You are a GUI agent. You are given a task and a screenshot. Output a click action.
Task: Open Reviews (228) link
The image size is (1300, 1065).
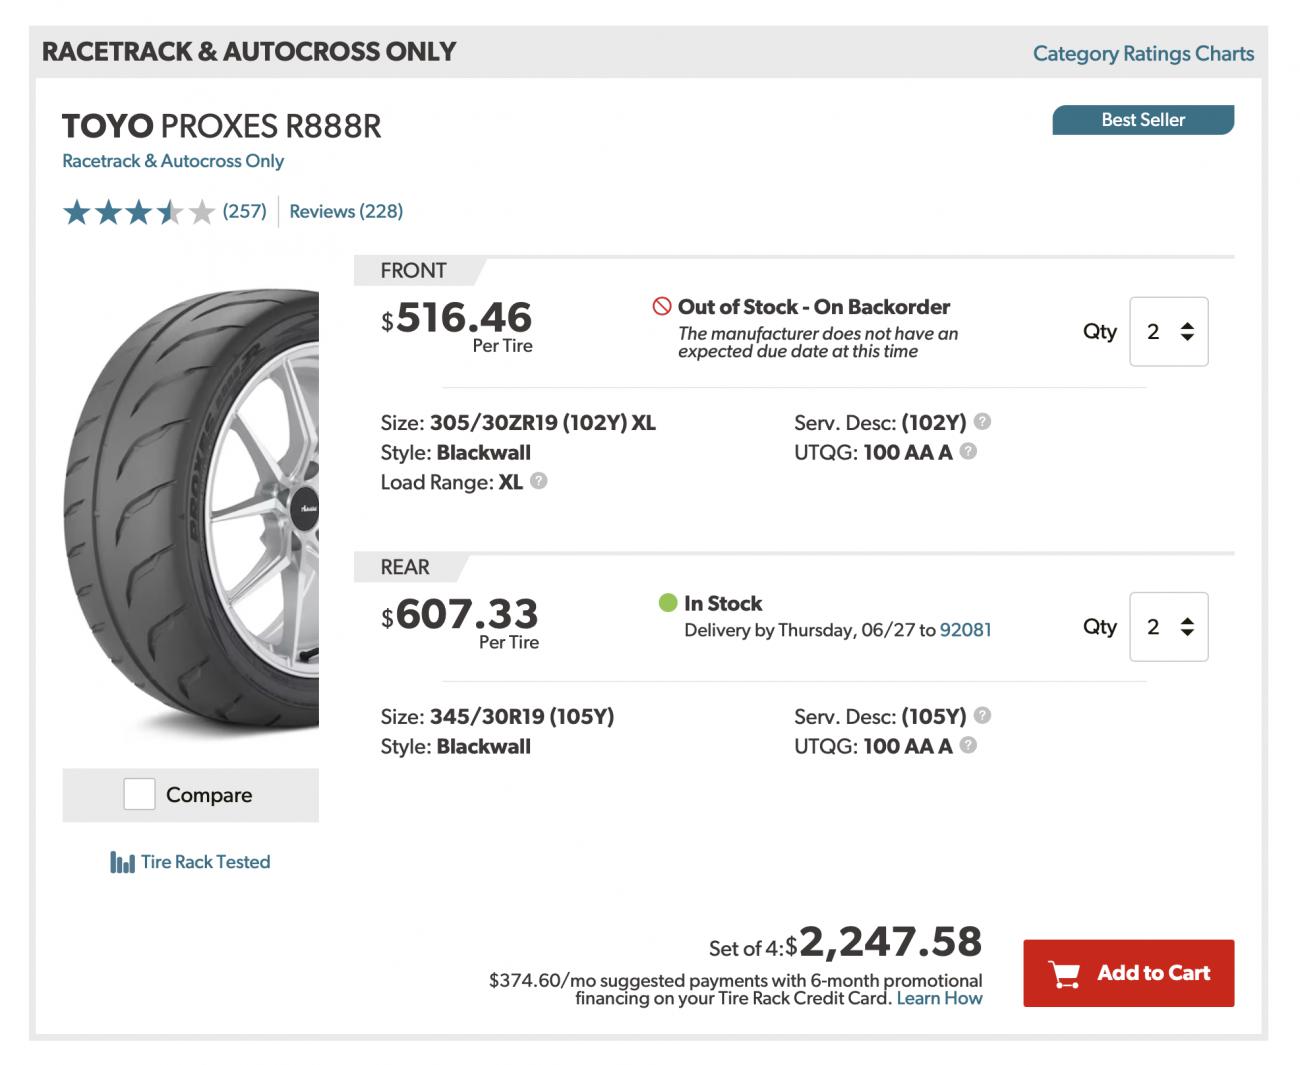point(346,211)
